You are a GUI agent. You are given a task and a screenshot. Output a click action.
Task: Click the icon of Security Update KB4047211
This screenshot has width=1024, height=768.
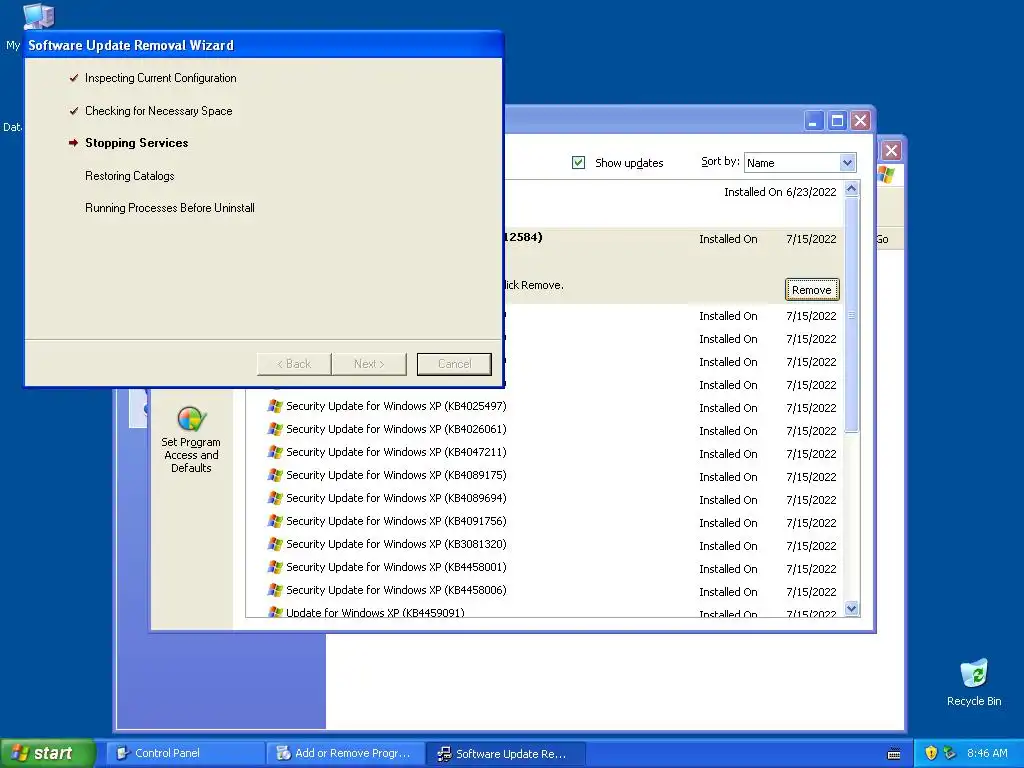[x=275, y=452]
